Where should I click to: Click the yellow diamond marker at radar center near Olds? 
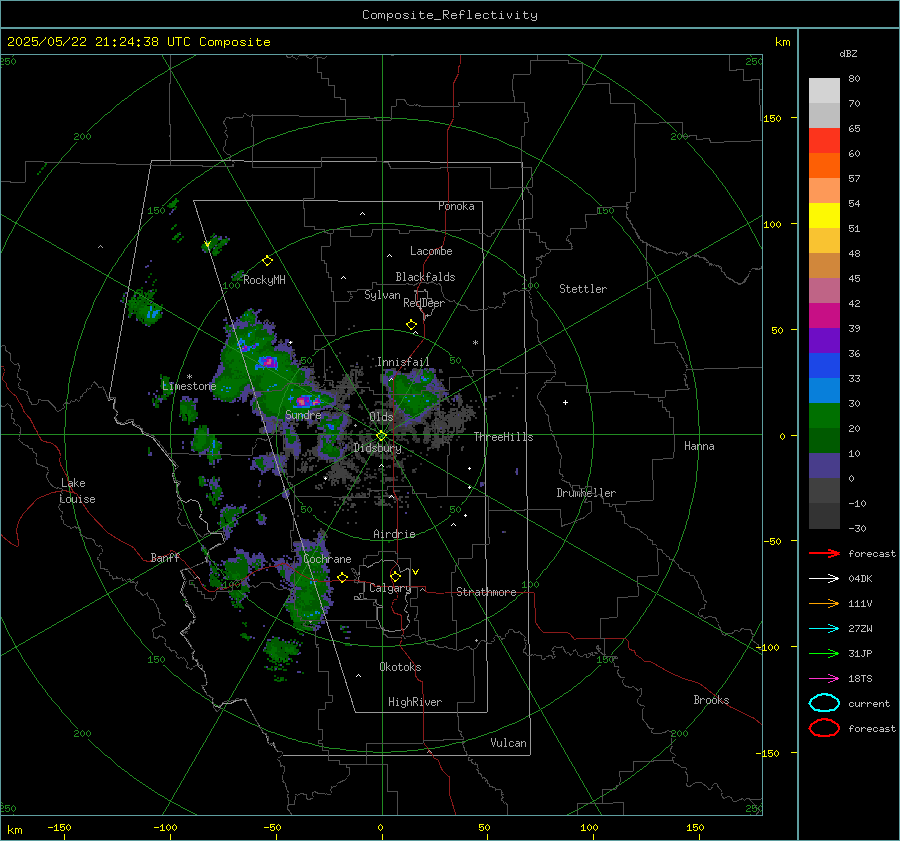(382, 436)
